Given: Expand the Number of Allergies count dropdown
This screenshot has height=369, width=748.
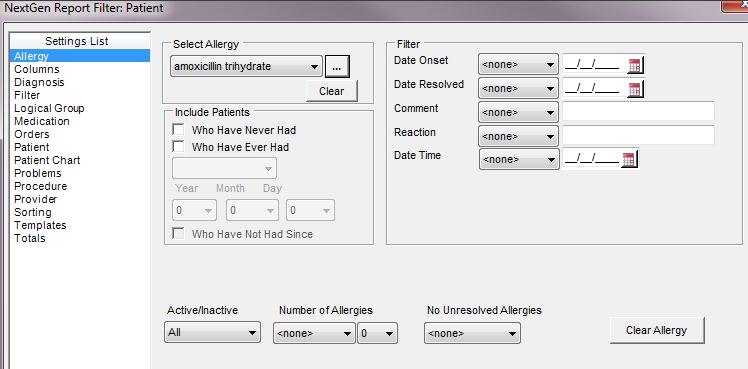Looking at the screenshot, I should pyautogui.click(x=377, y=333).
